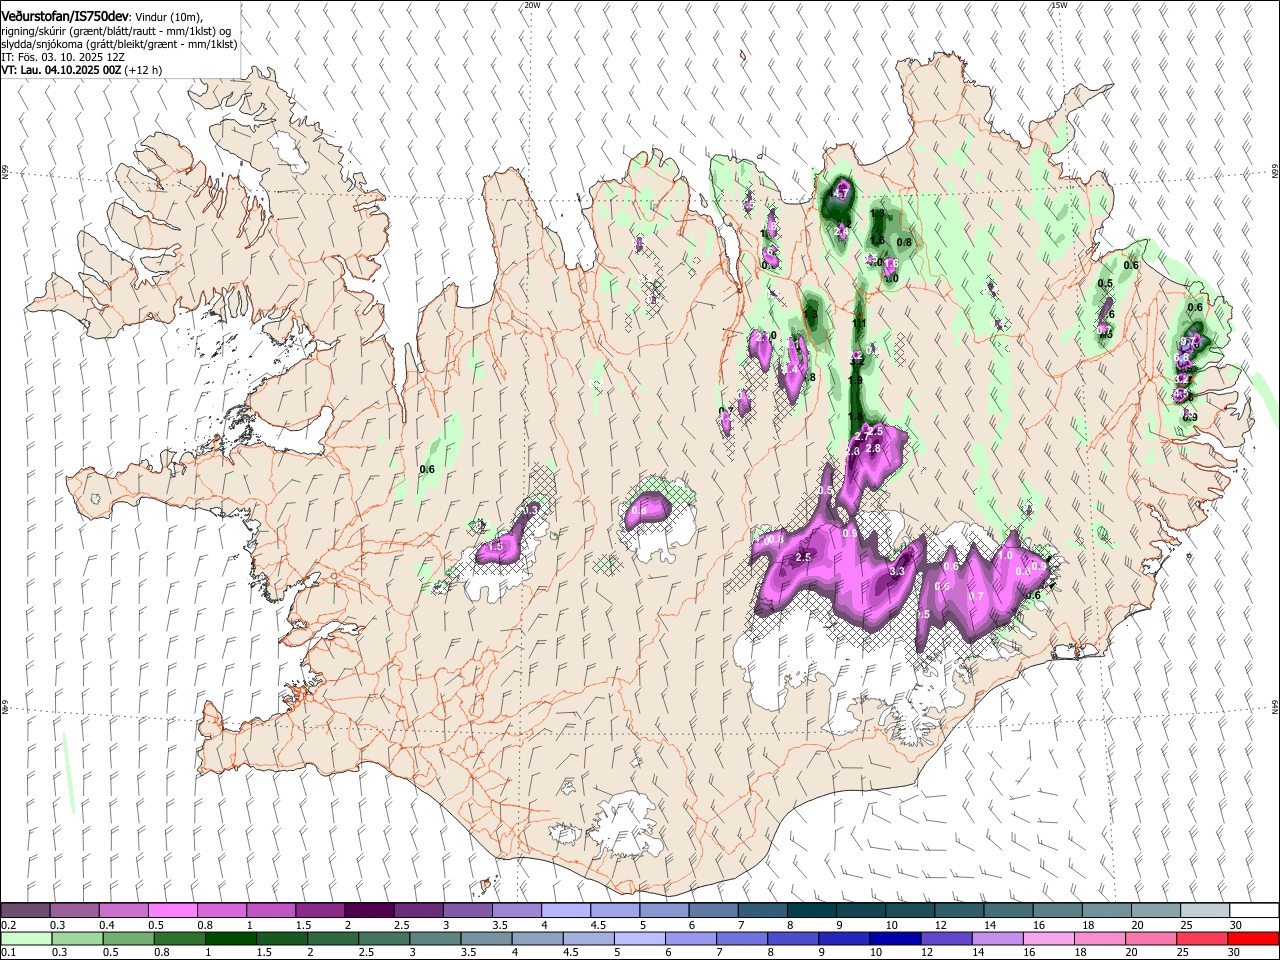
Task: Click the 3 swatch in the rain legend
Action: point(435,938)
